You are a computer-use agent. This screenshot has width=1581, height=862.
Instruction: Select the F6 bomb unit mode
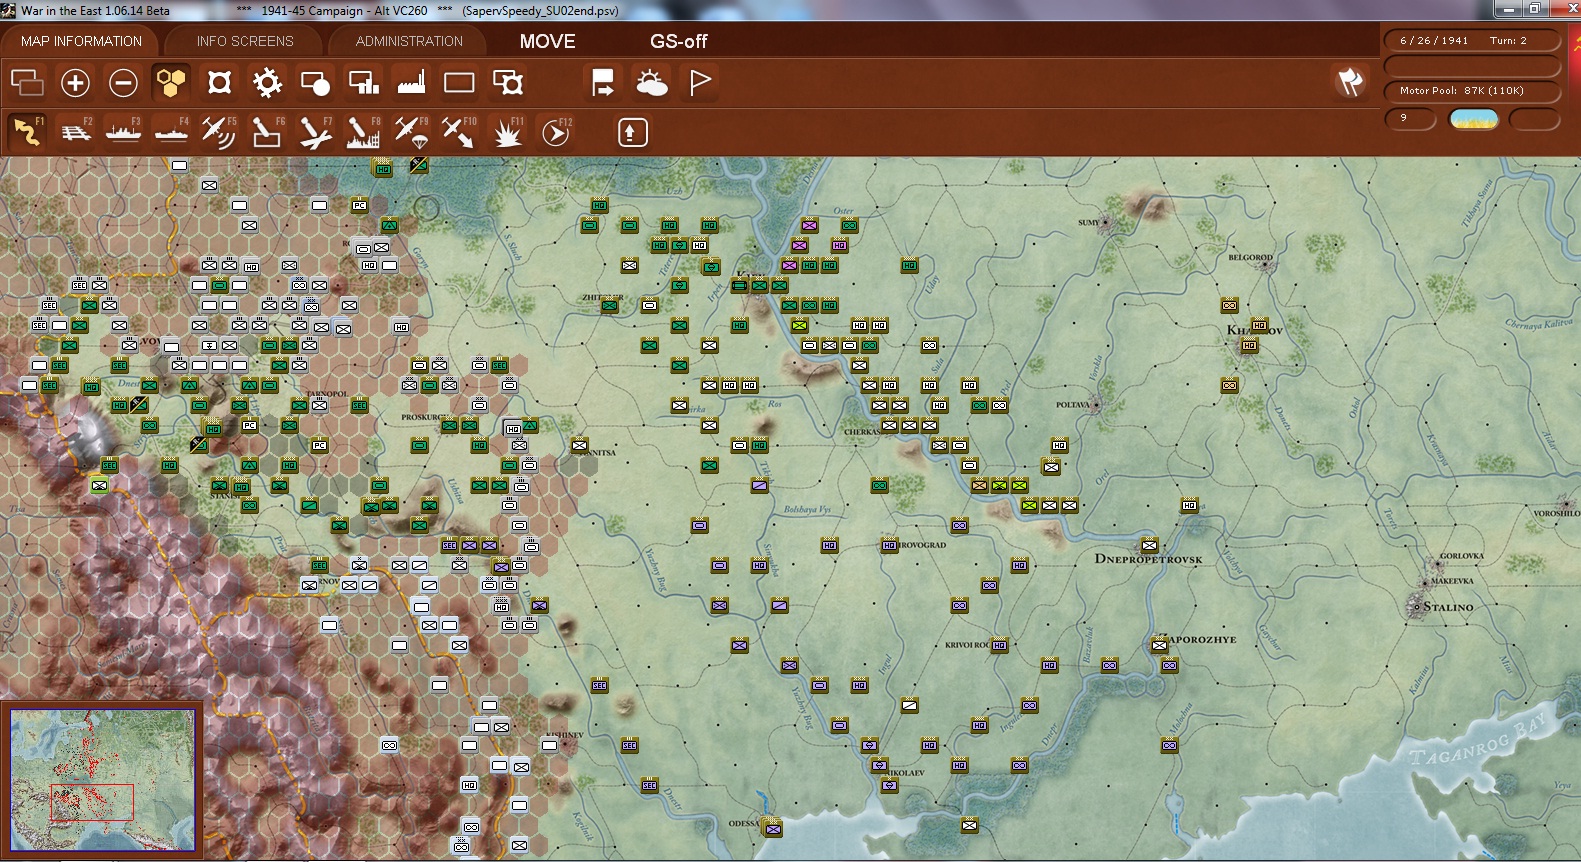tap(267, 132)
